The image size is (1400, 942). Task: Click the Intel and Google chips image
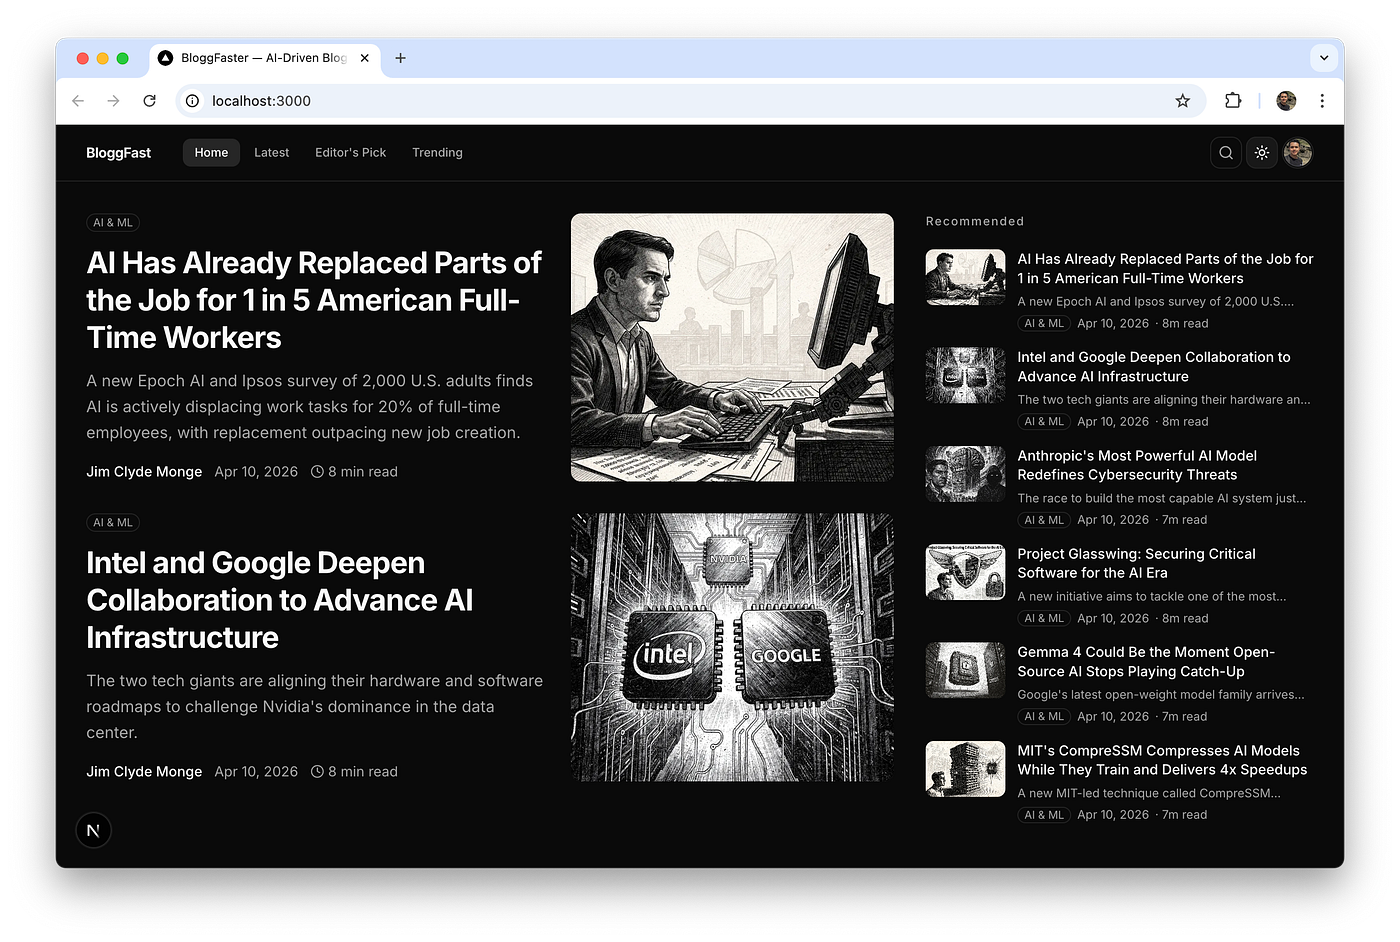731,646
